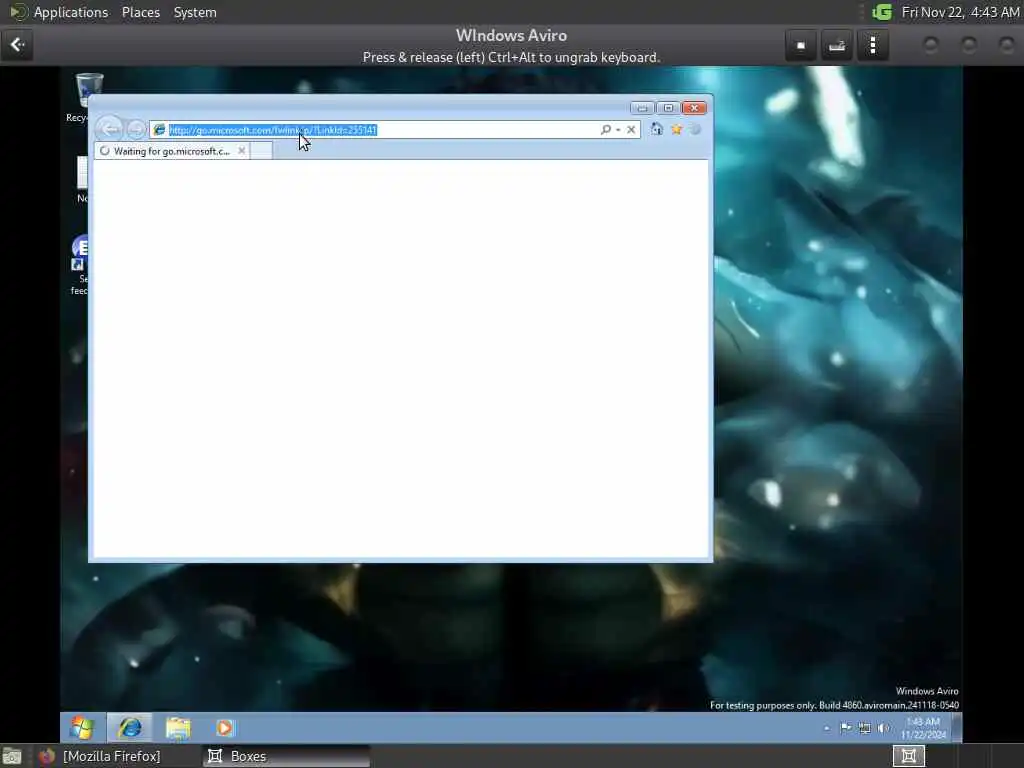Click the go.microsoft.com URL field

pos(383,130)
